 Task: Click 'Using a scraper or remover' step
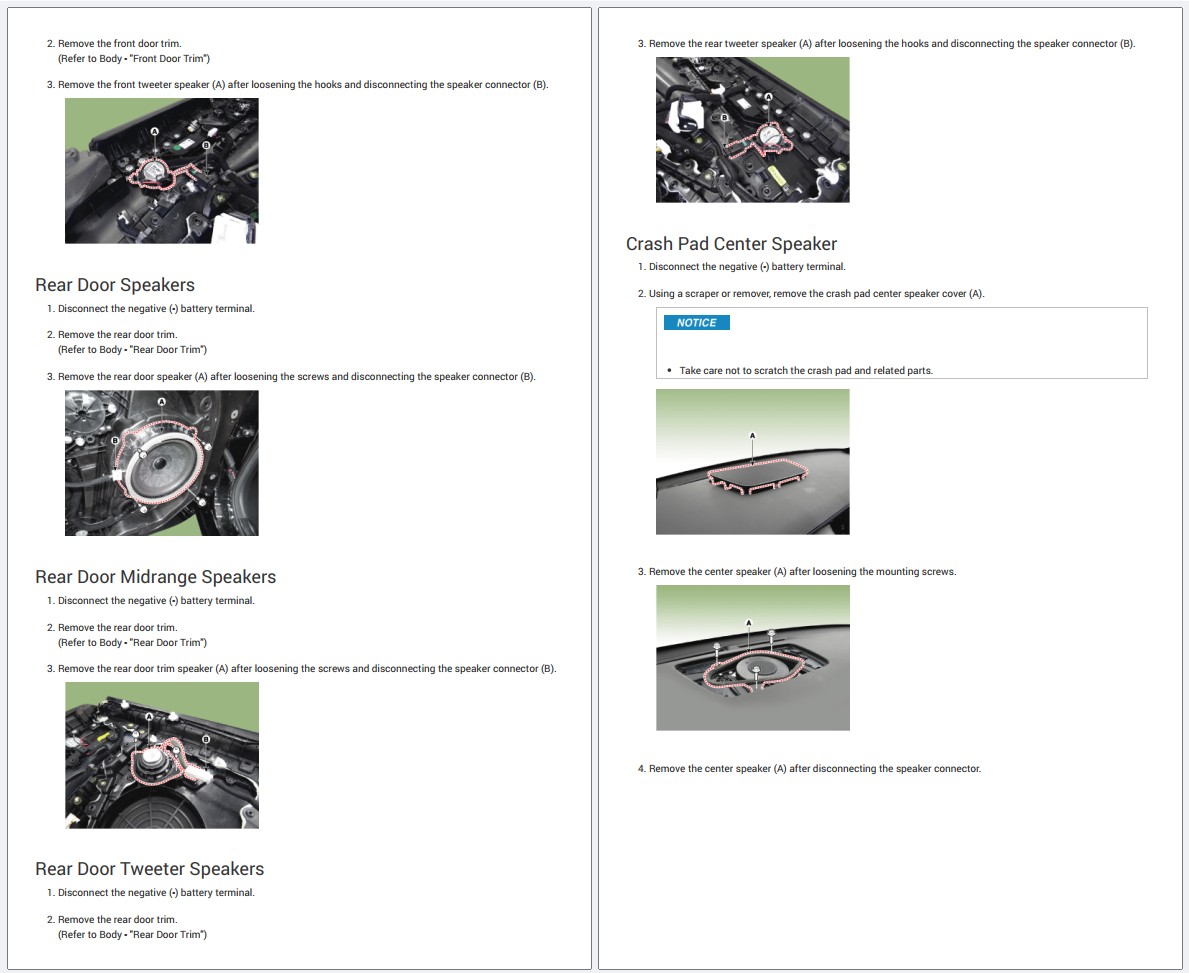coord(817,293)
